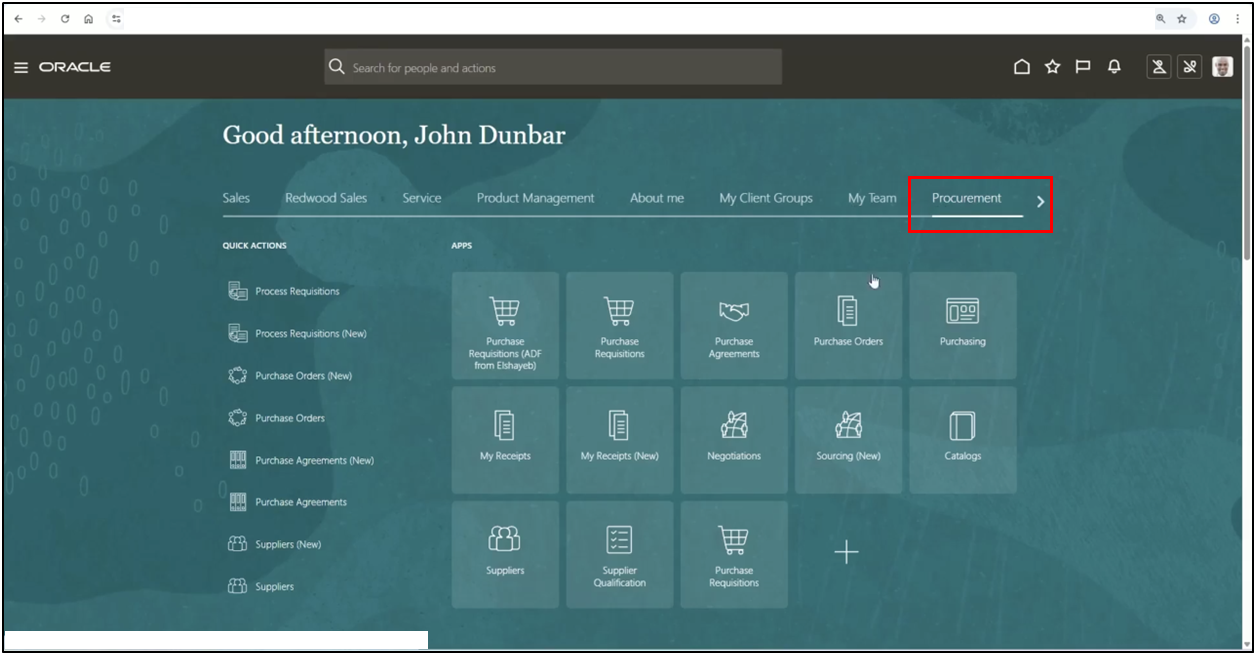This screenshot has width=1256, height=656.
Task: Open the Catalogs app tile
Action: [962, 439]
